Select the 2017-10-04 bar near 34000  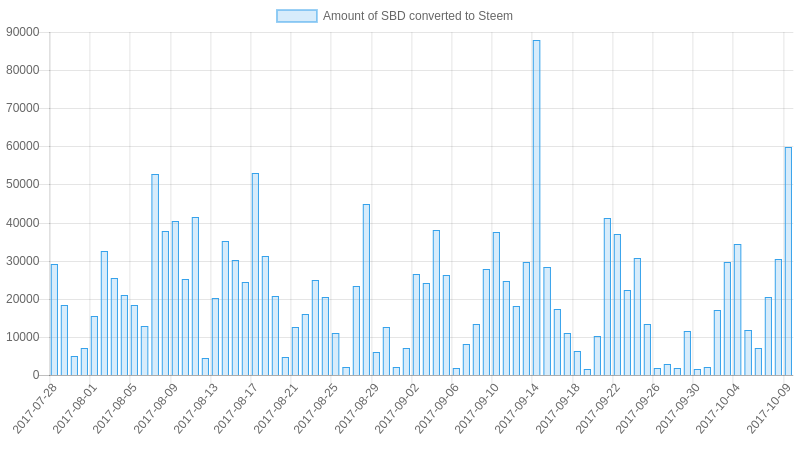pos(737,310)
